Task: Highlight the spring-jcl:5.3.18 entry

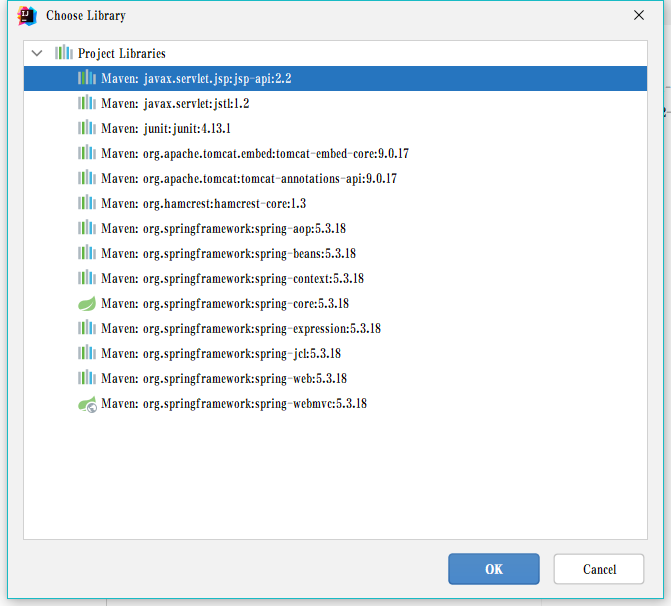Action: tap(220, 353)
